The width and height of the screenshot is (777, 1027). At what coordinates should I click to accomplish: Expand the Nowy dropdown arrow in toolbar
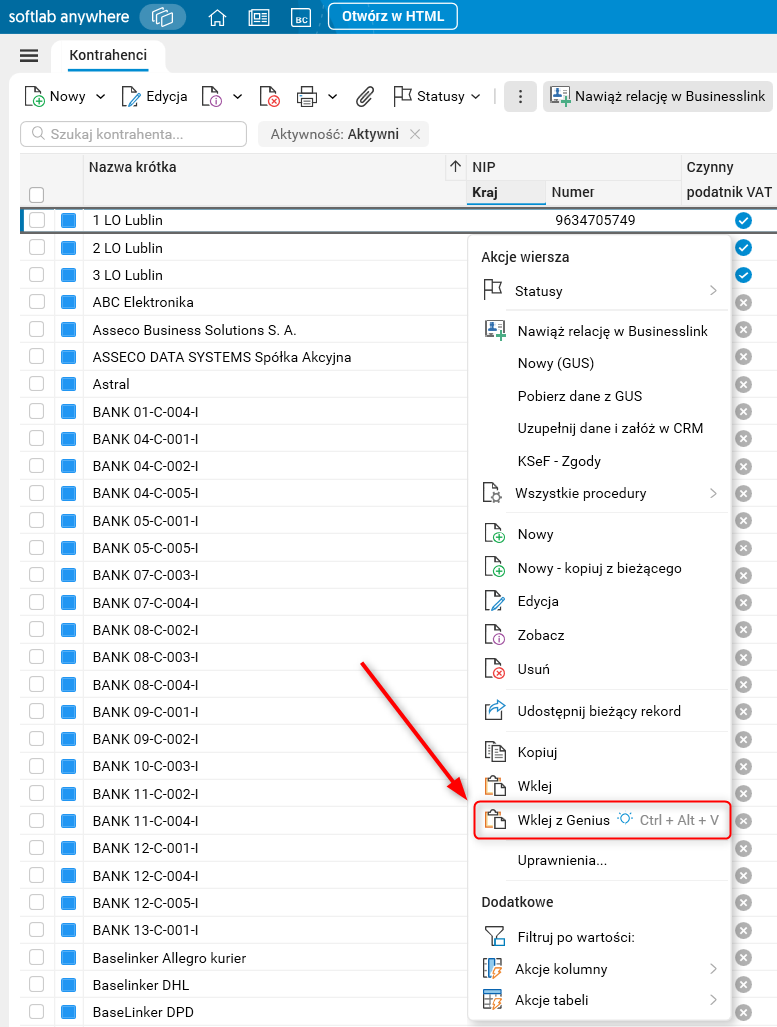pyautogui.click(x=100, y=96)
